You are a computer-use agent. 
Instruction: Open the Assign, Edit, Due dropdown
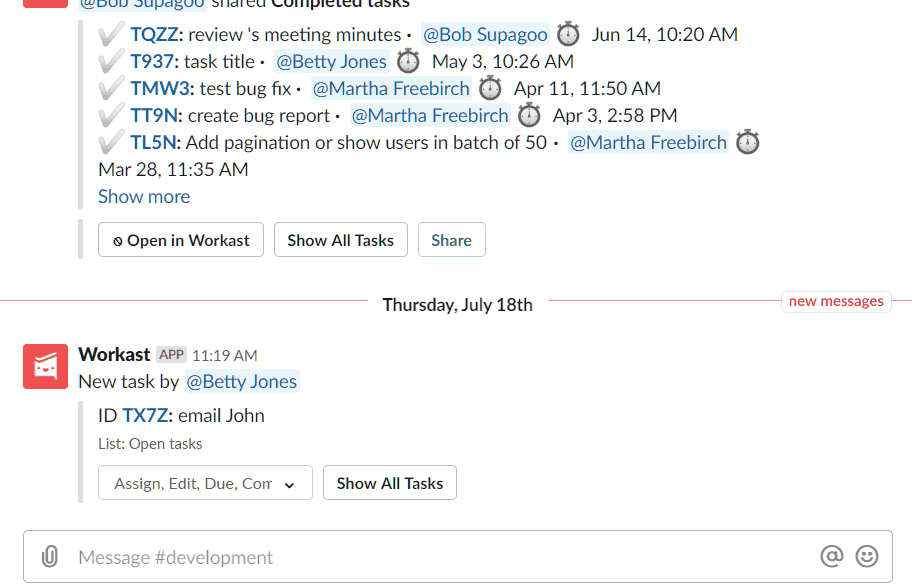click(x=205, y=482)
